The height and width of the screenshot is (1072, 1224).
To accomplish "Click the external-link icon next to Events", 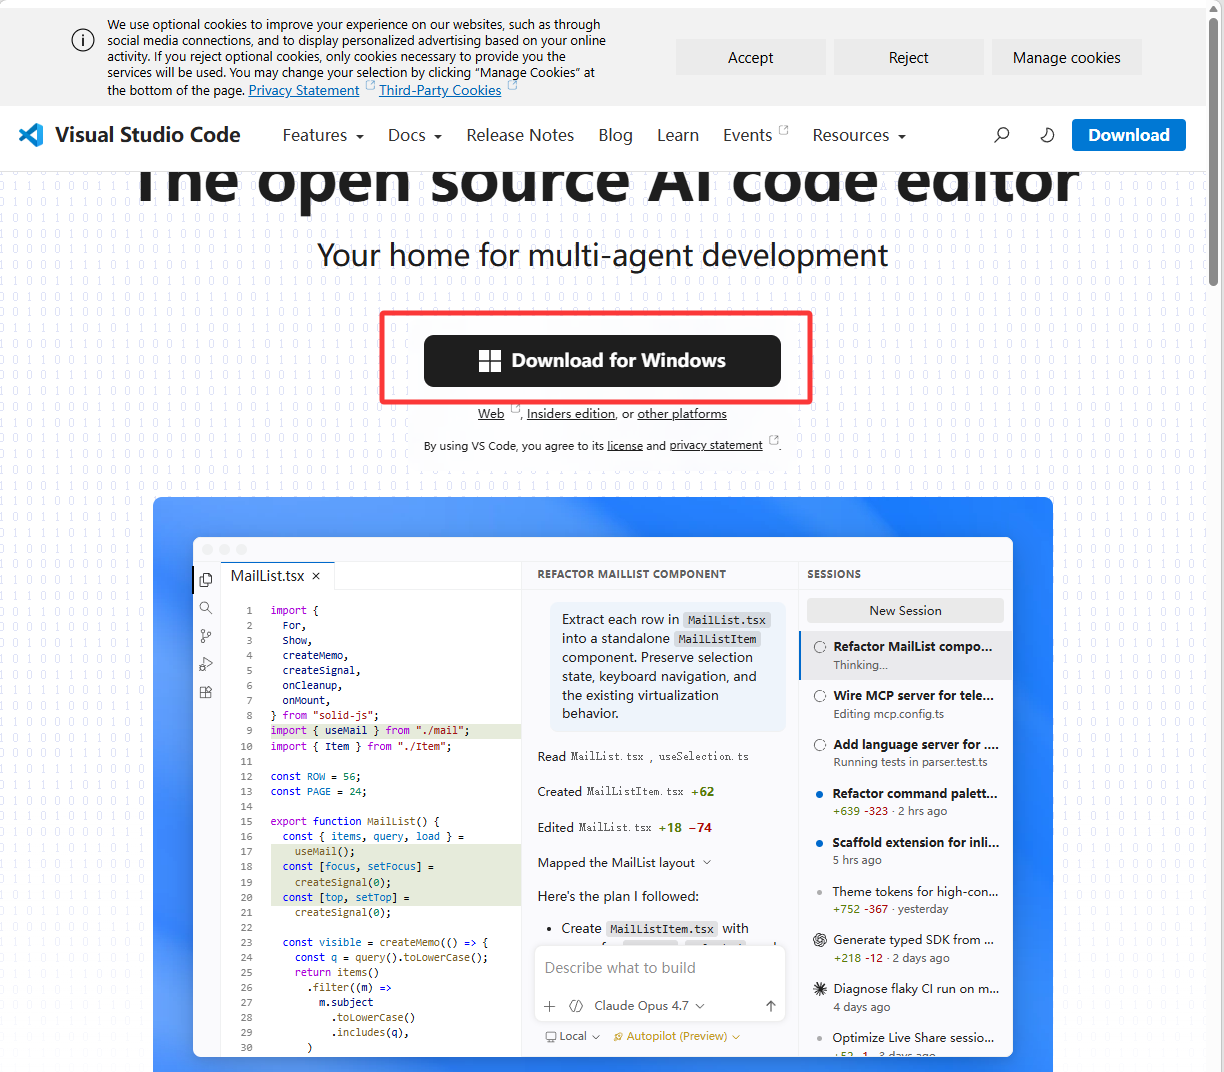I will [x=784, y=129].
